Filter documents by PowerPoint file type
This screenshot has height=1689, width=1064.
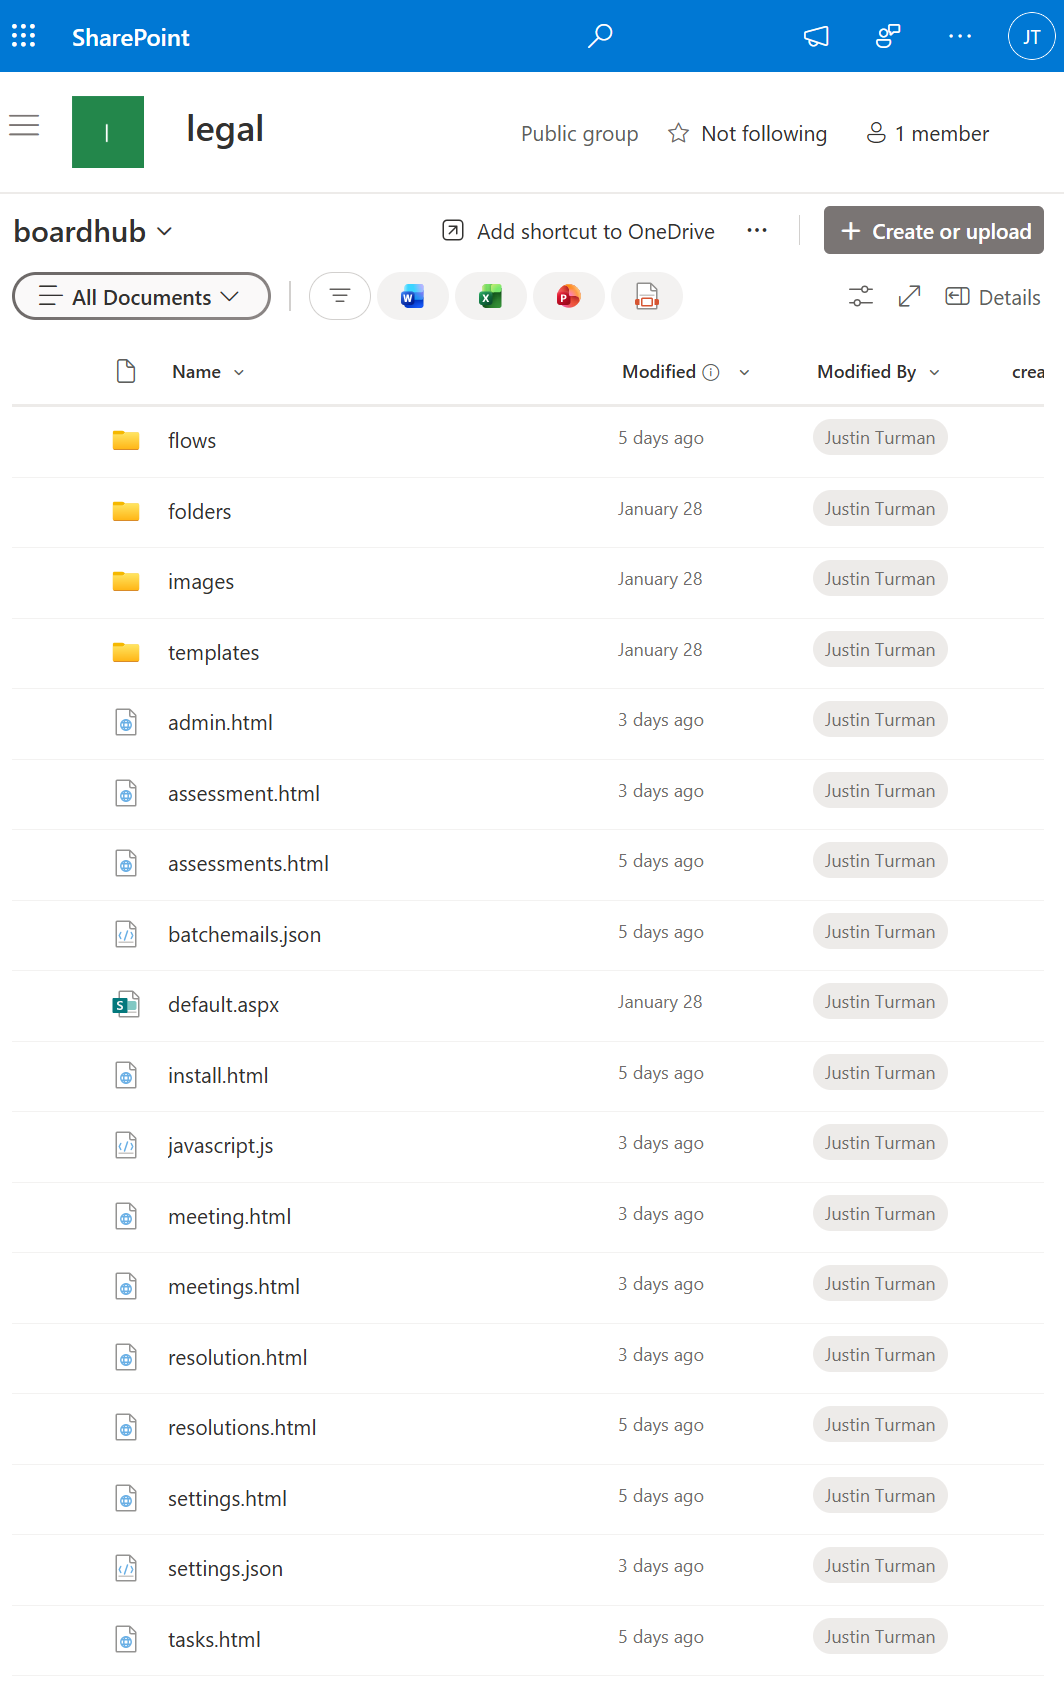(568, 297)
